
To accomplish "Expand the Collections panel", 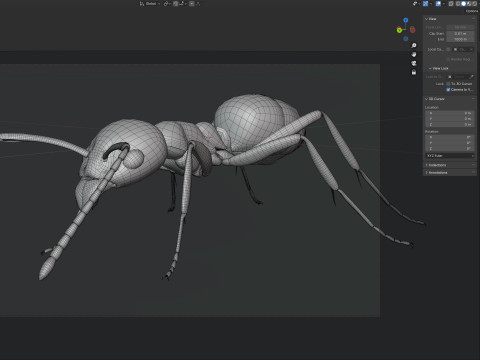I will 436,165.
